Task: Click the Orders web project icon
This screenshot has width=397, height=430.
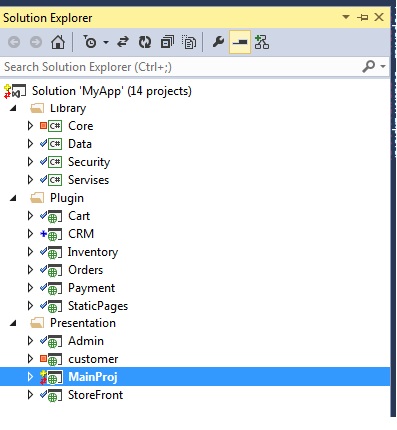Action: click(55, 270)
